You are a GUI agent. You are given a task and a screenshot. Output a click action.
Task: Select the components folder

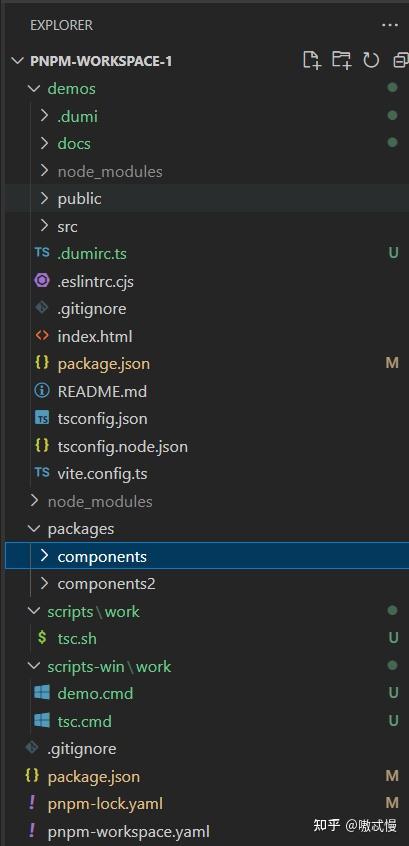coord(207,556)
